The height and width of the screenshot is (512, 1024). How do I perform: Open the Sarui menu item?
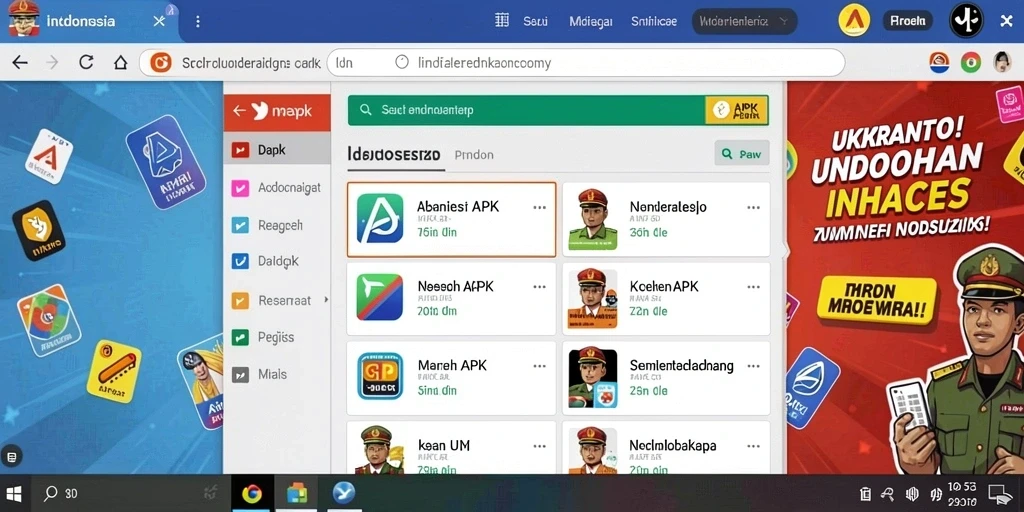click(x=535, y=21)
